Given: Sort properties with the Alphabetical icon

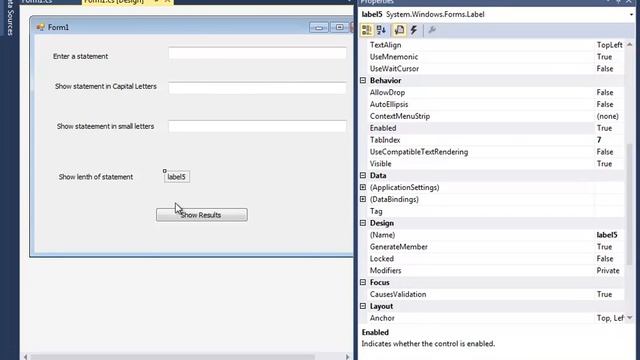Looking at the screenshot, I should [x=382, y=30].
